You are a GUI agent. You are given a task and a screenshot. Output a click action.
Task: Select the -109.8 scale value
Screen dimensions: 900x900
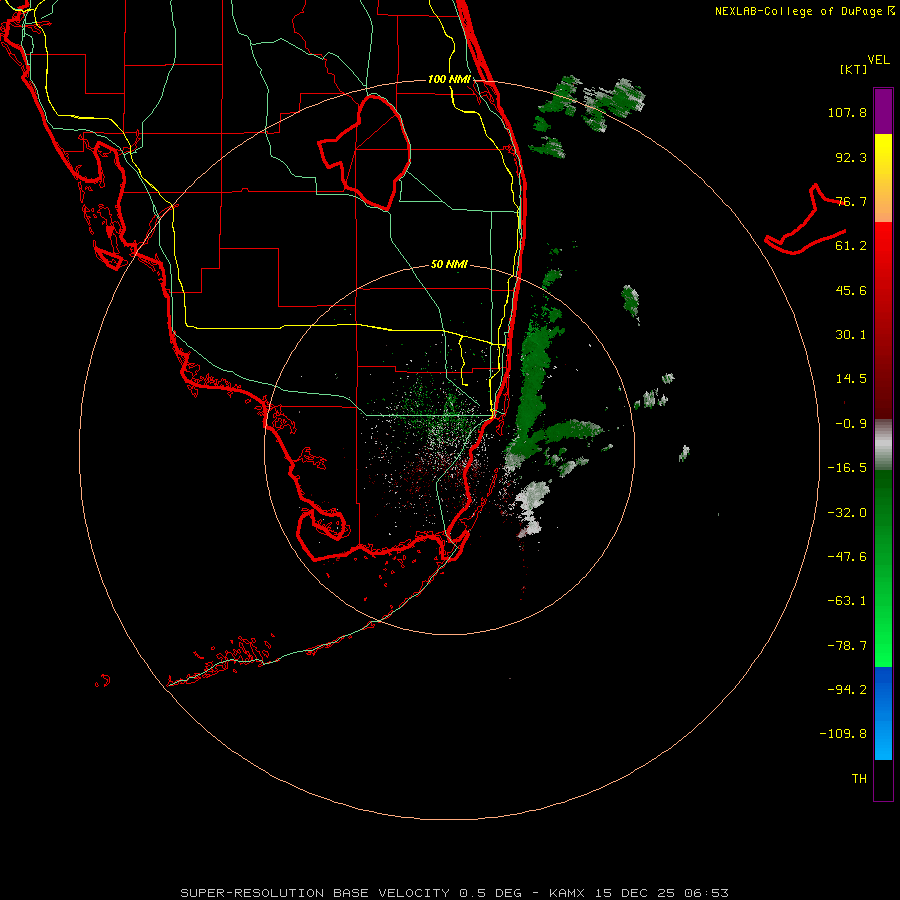pyautogui.click(x=843, y=734)
